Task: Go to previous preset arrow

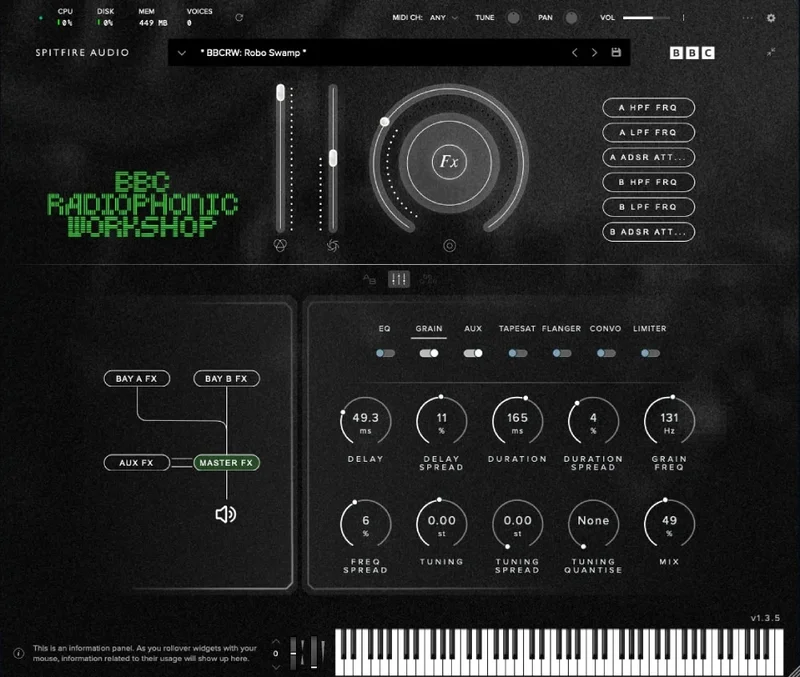Action: [574, 53]
